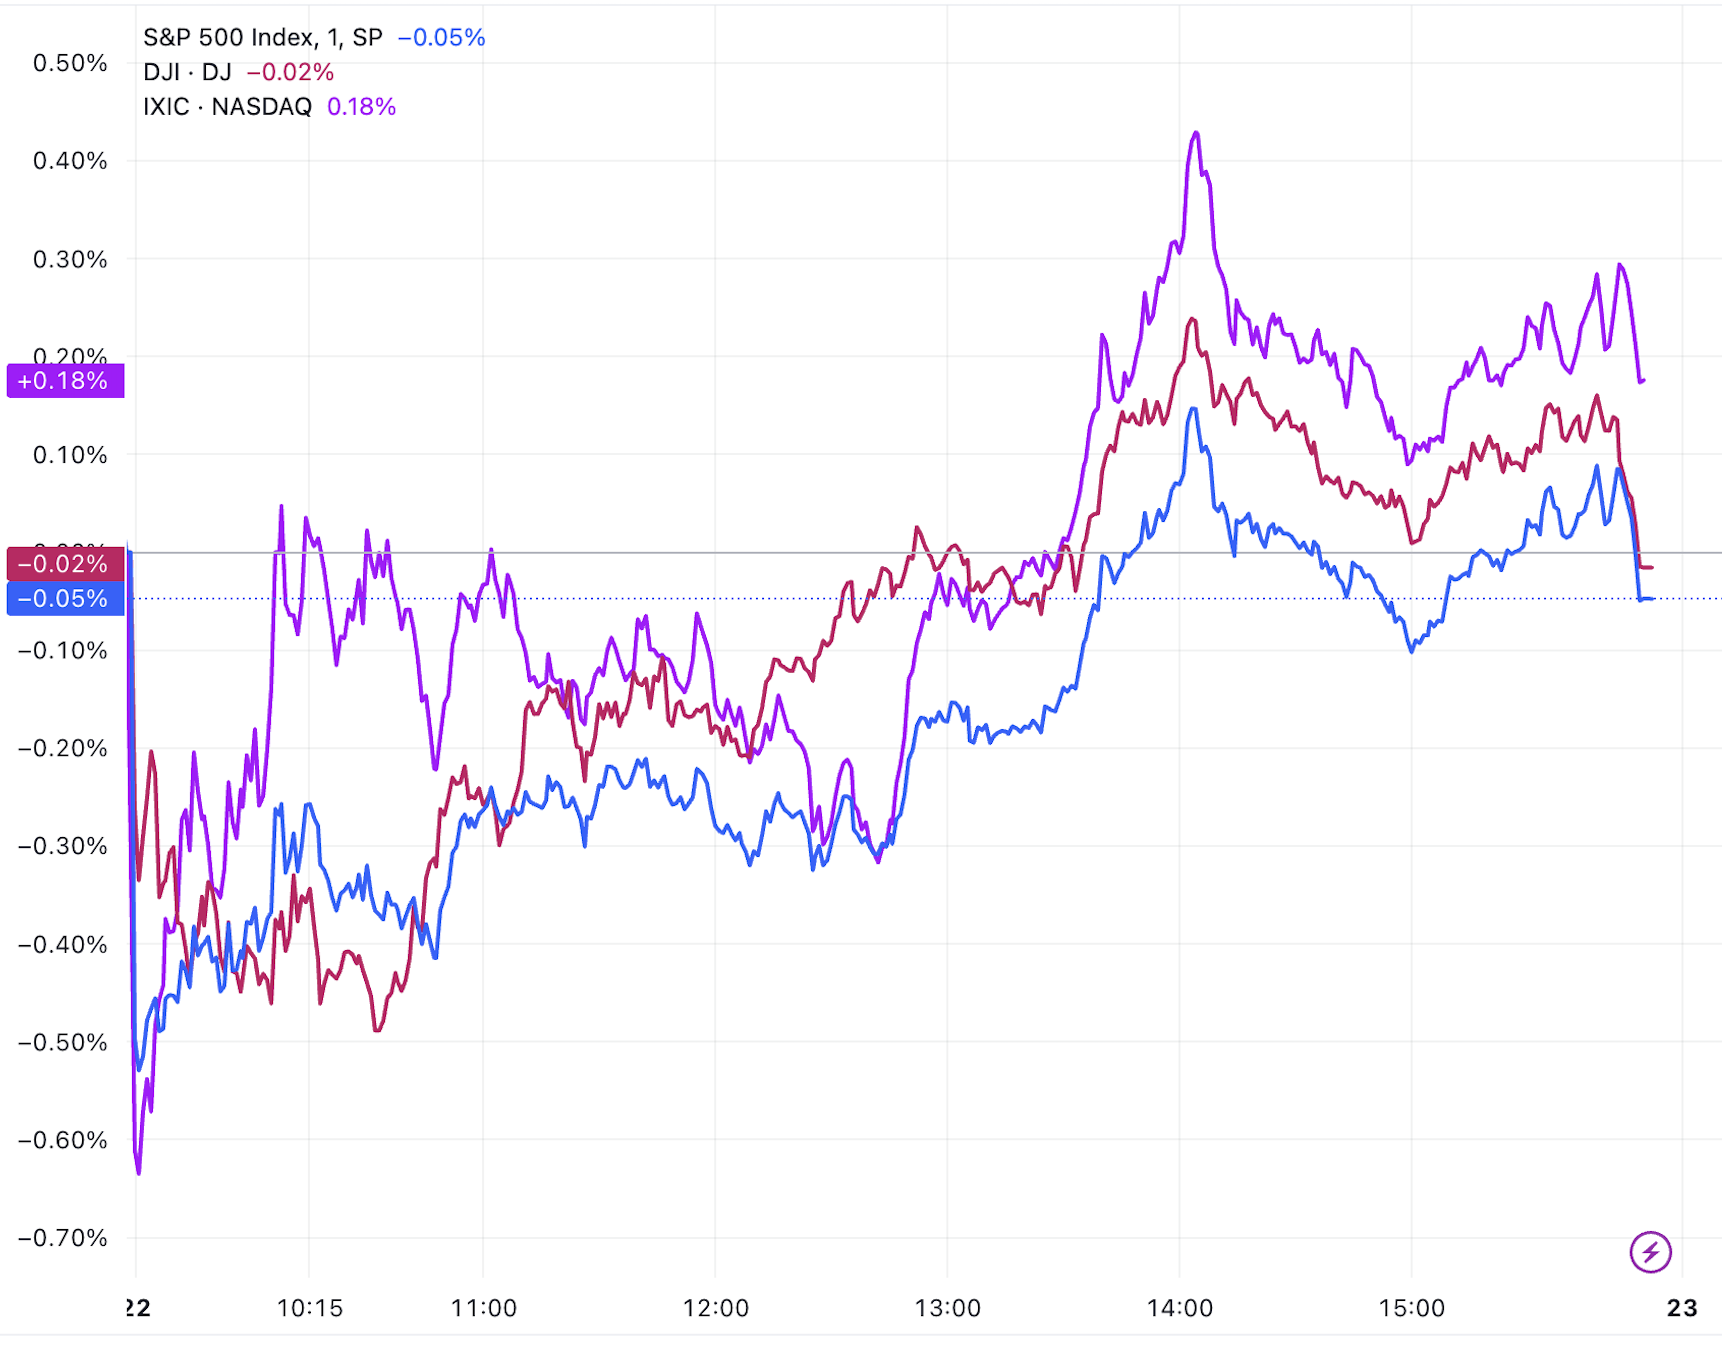This screenshot has width=1722, height=1348.
Task: Click the purple lightning bolt icon
Action: (1650, 1251)
